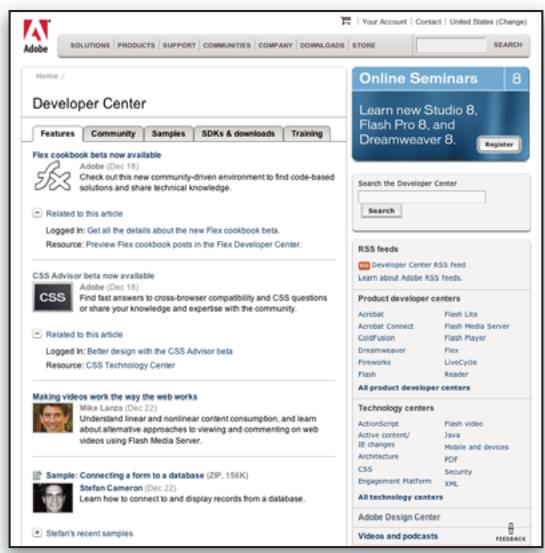Open Fireworks developer center link
This screenshot has height=553, width=545.
374,362
